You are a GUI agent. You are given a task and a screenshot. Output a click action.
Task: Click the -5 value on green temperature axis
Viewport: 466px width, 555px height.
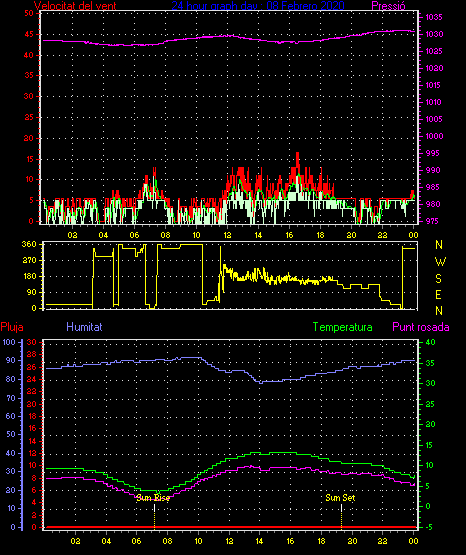[430, 527]
